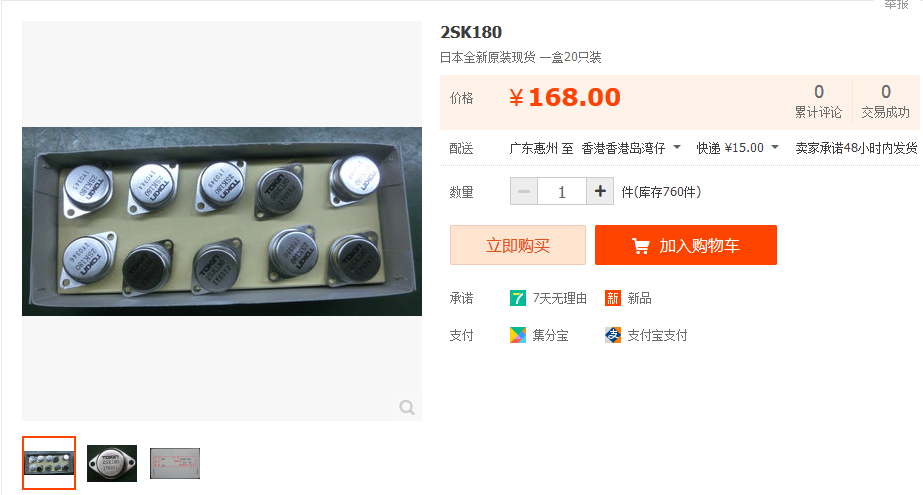Select the second thumbnail of single transistor

pos(112,463)
